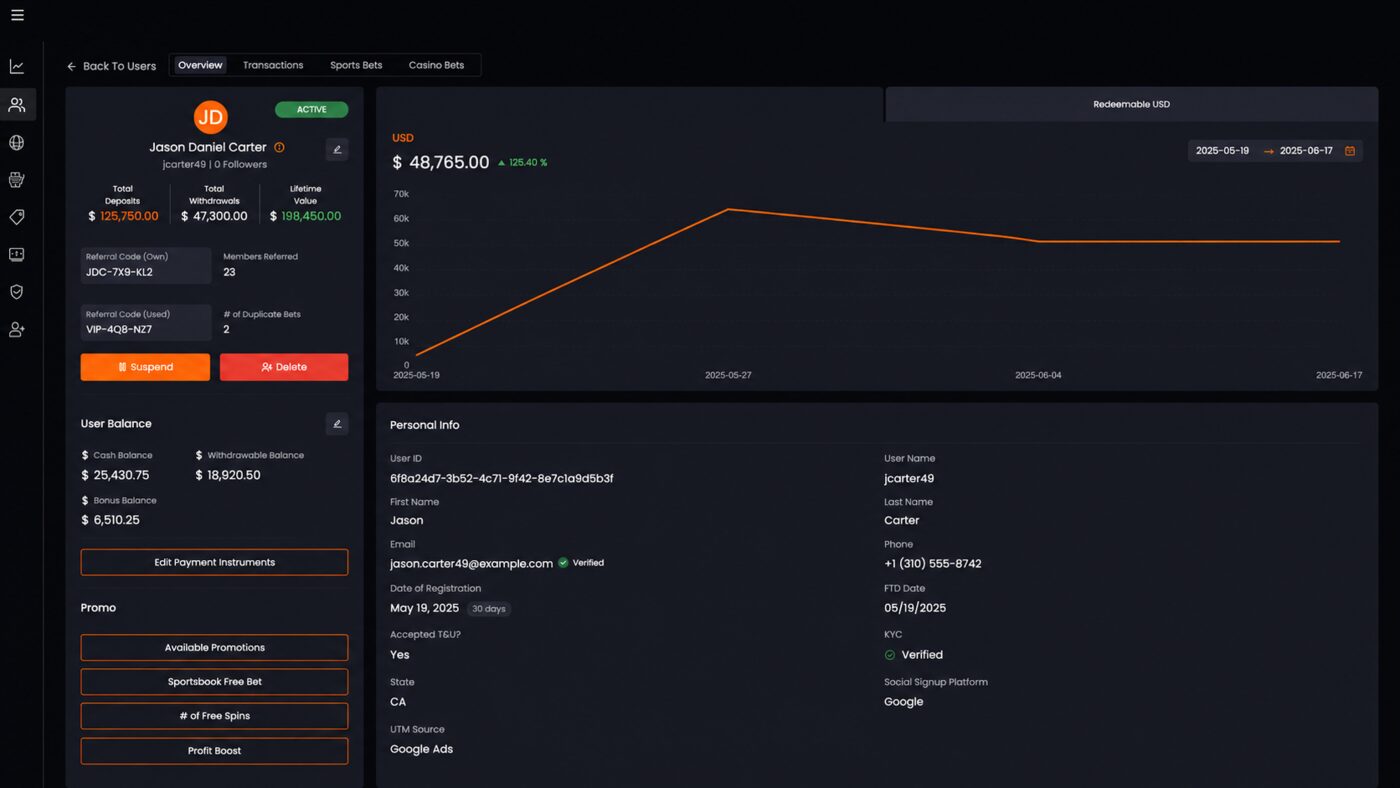Open the shield security sidebar icon

coord(17,292)
